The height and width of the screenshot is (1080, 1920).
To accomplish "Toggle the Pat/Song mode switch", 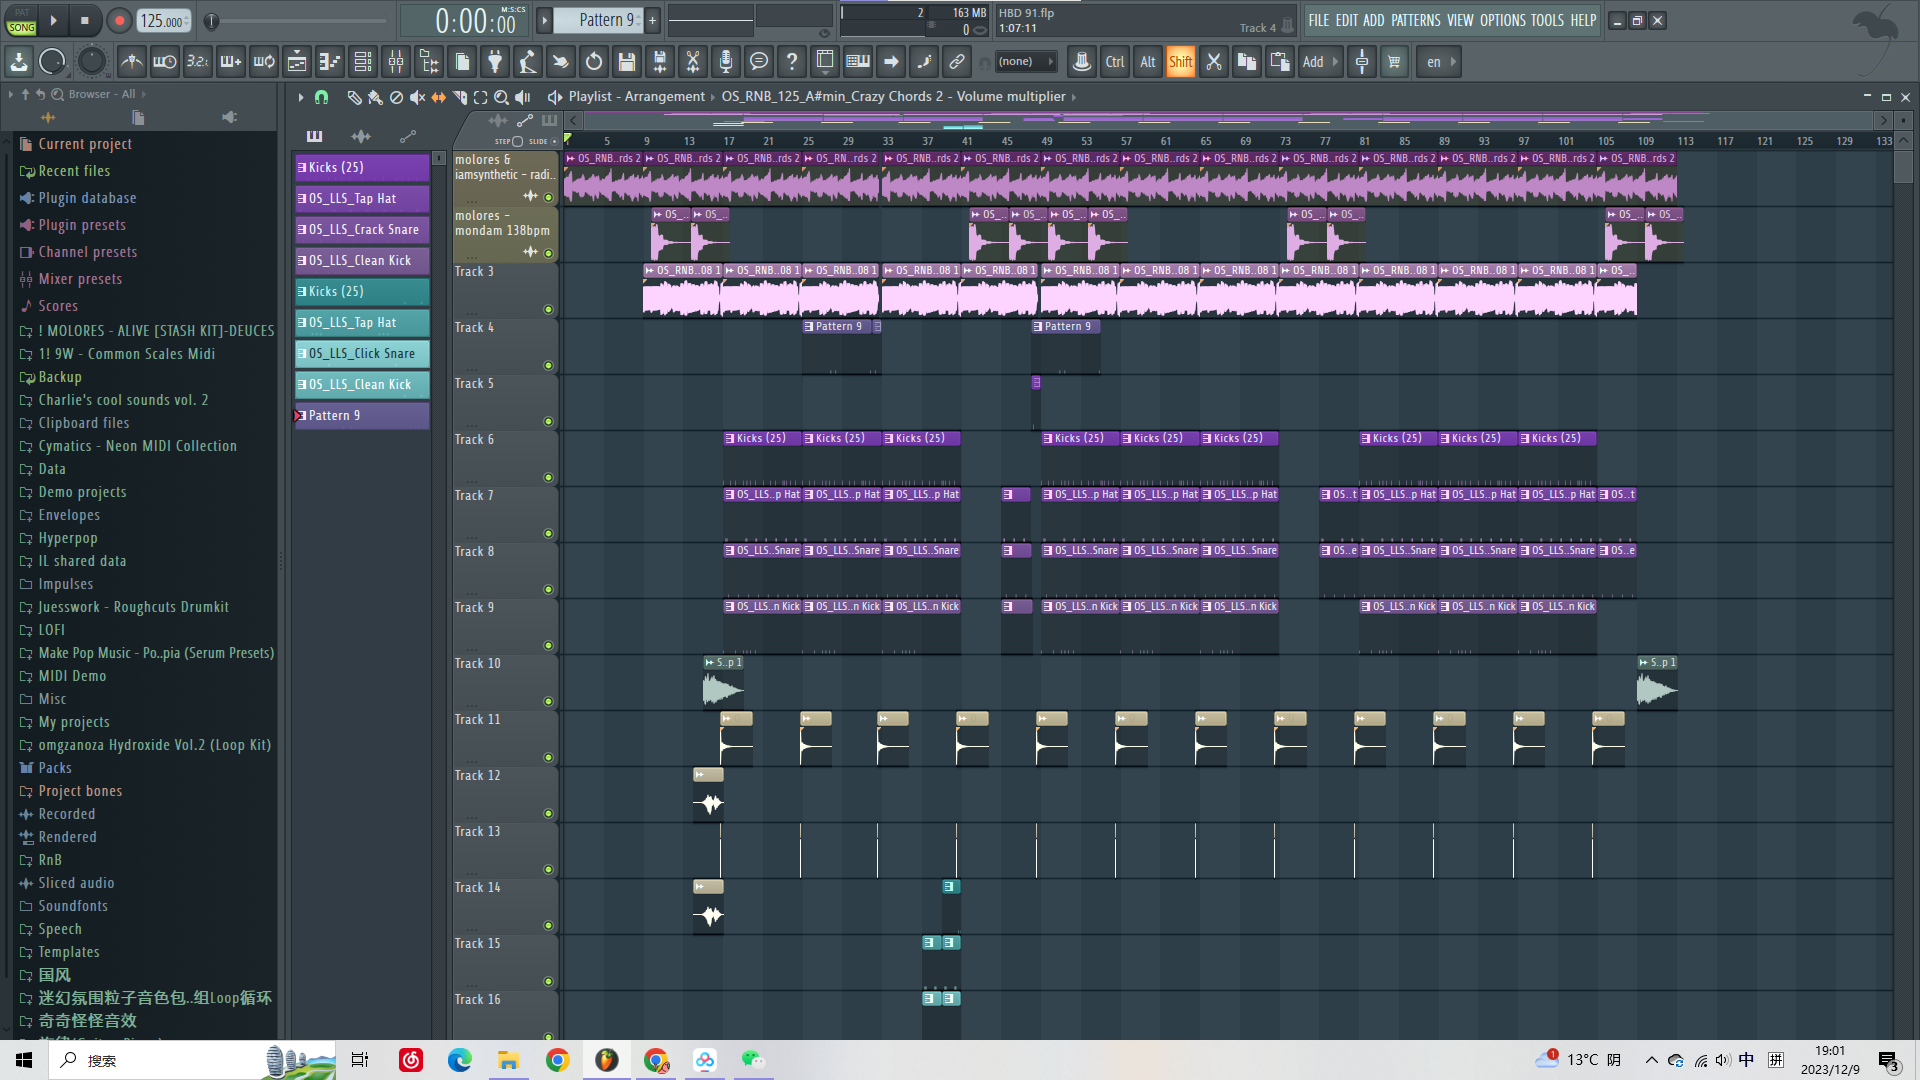I will [21, 21].
